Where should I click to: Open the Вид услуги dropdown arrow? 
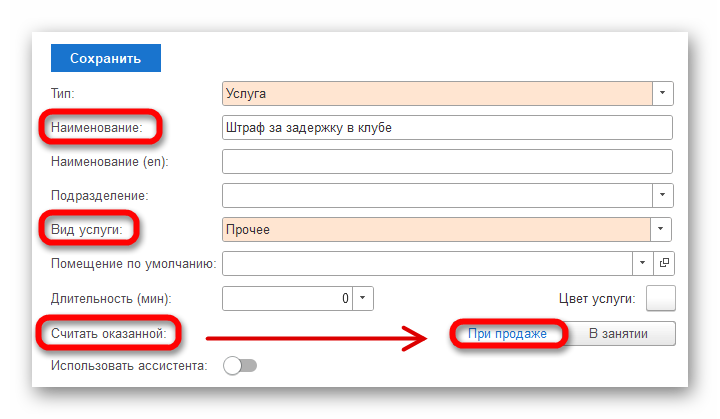661,229
